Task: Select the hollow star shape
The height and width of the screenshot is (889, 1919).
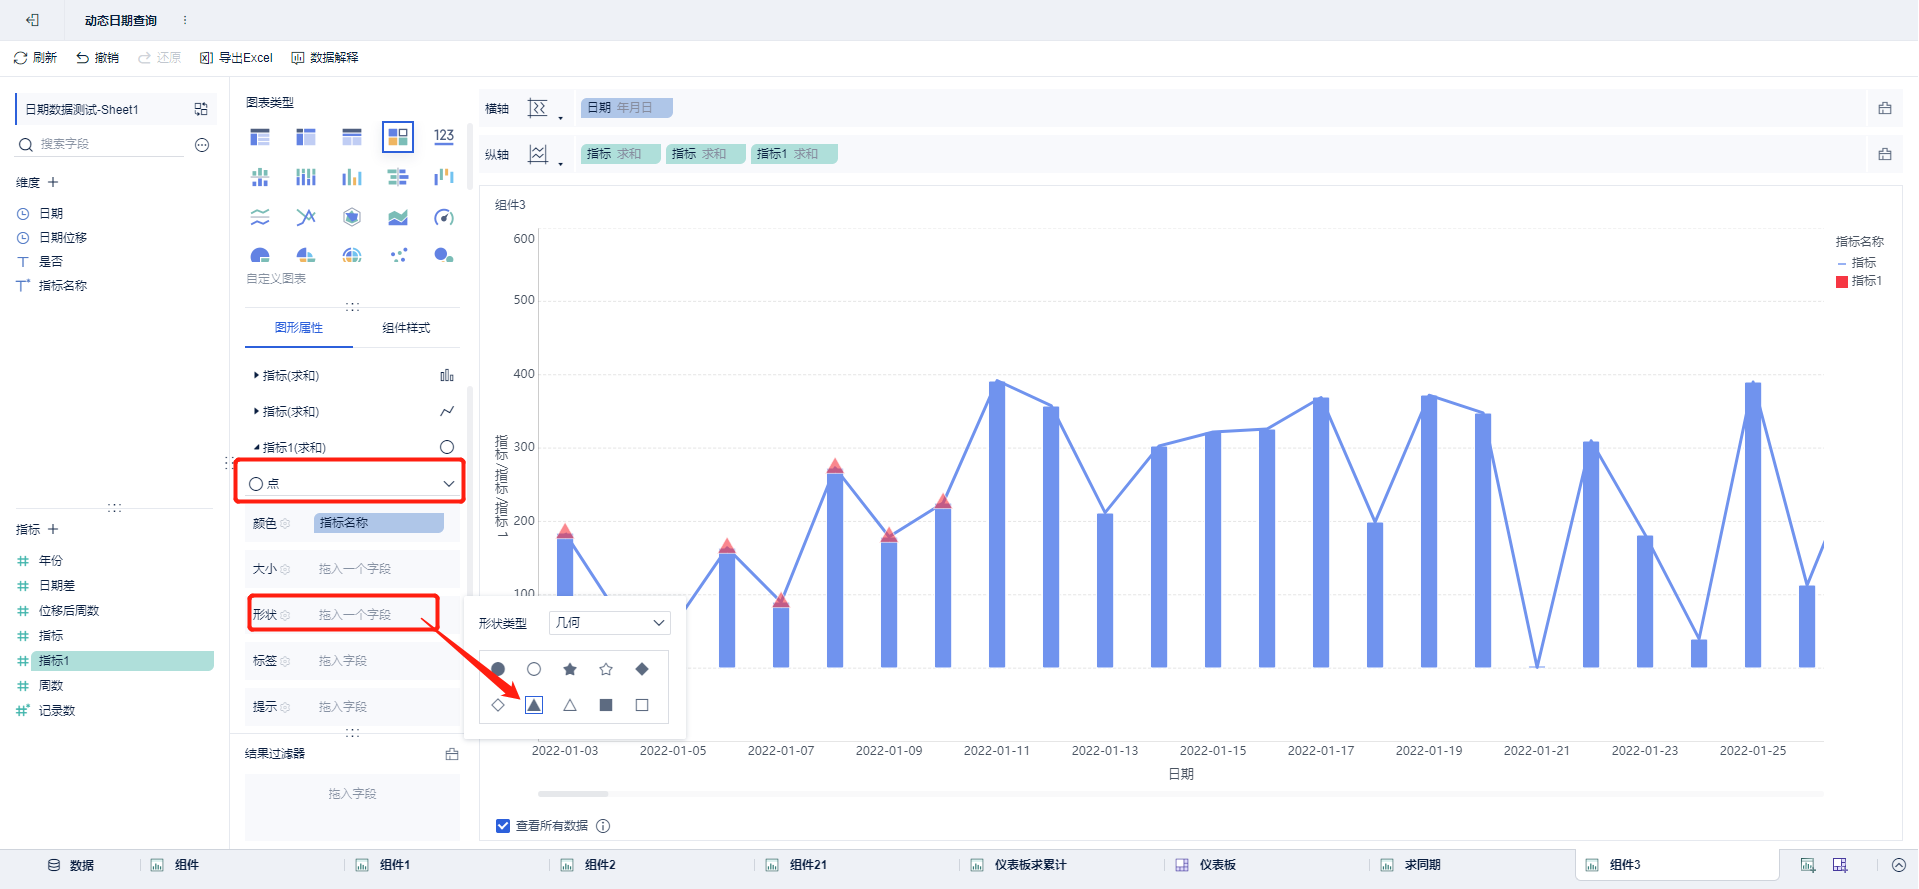Action: [x=606, y=669]
